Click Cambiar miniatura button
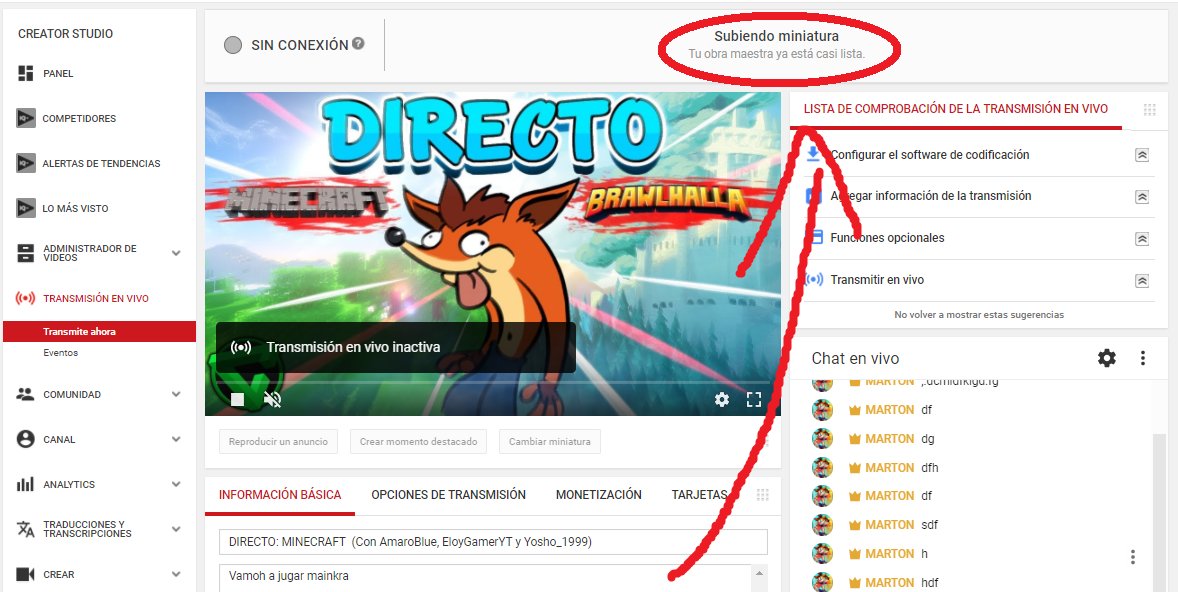Image resolution: width=1178 pixels, height=592 pixels. 549,442
